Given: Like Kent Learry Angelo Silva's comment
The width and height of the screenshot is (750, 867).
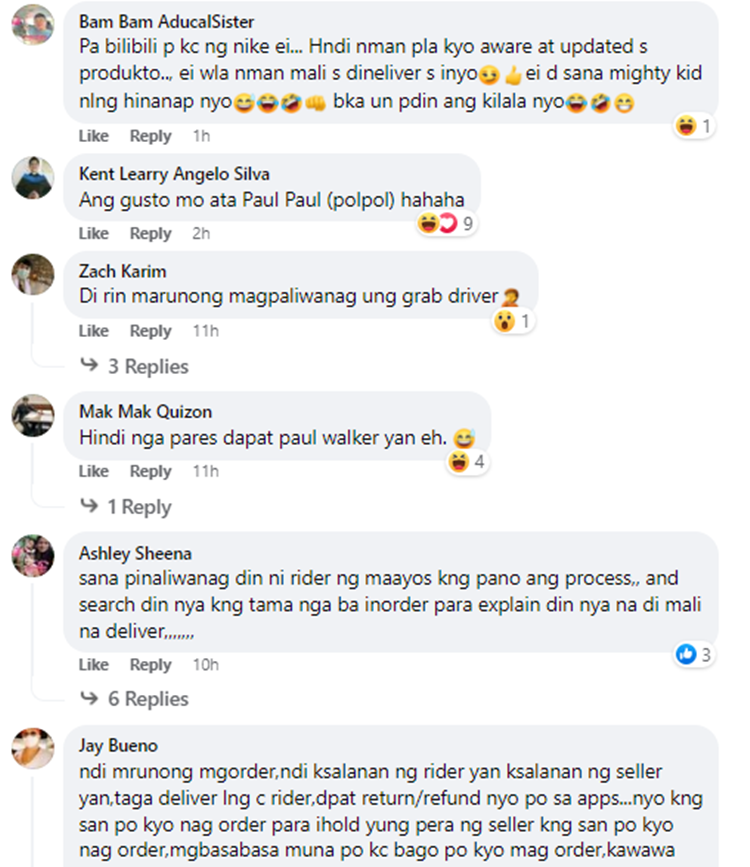Looking at the screenshot, I should tap(93, 233).
